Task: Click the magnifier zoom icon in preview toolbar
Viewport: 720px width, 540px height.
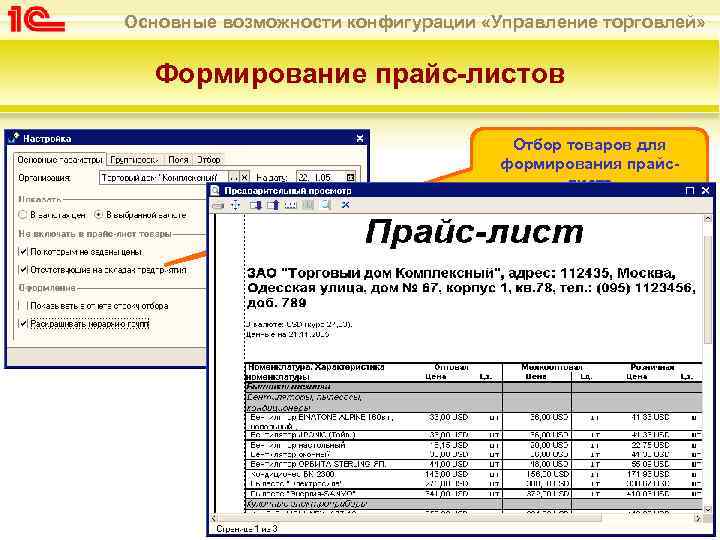Action: pos(326,205)
